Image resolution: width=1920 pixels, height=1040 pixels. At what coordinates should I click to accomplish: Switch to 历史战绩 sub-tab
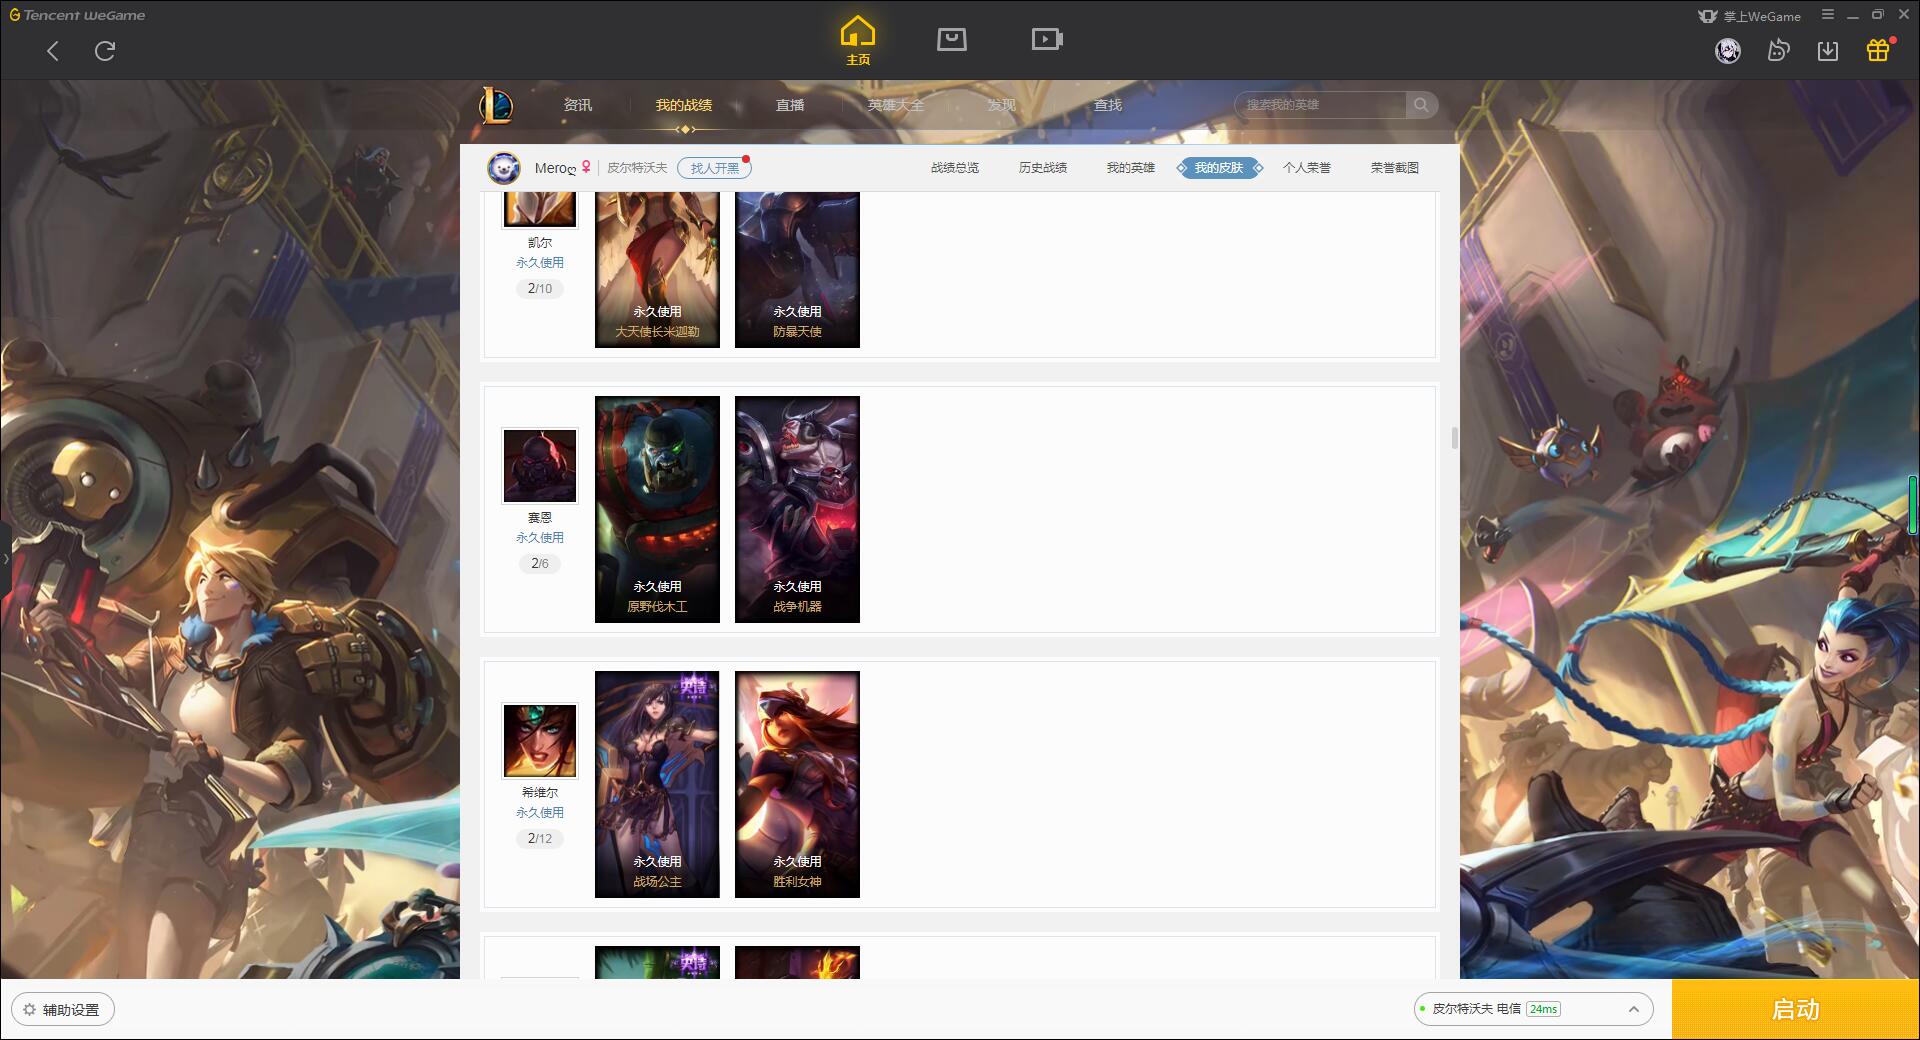(1043, 168)
